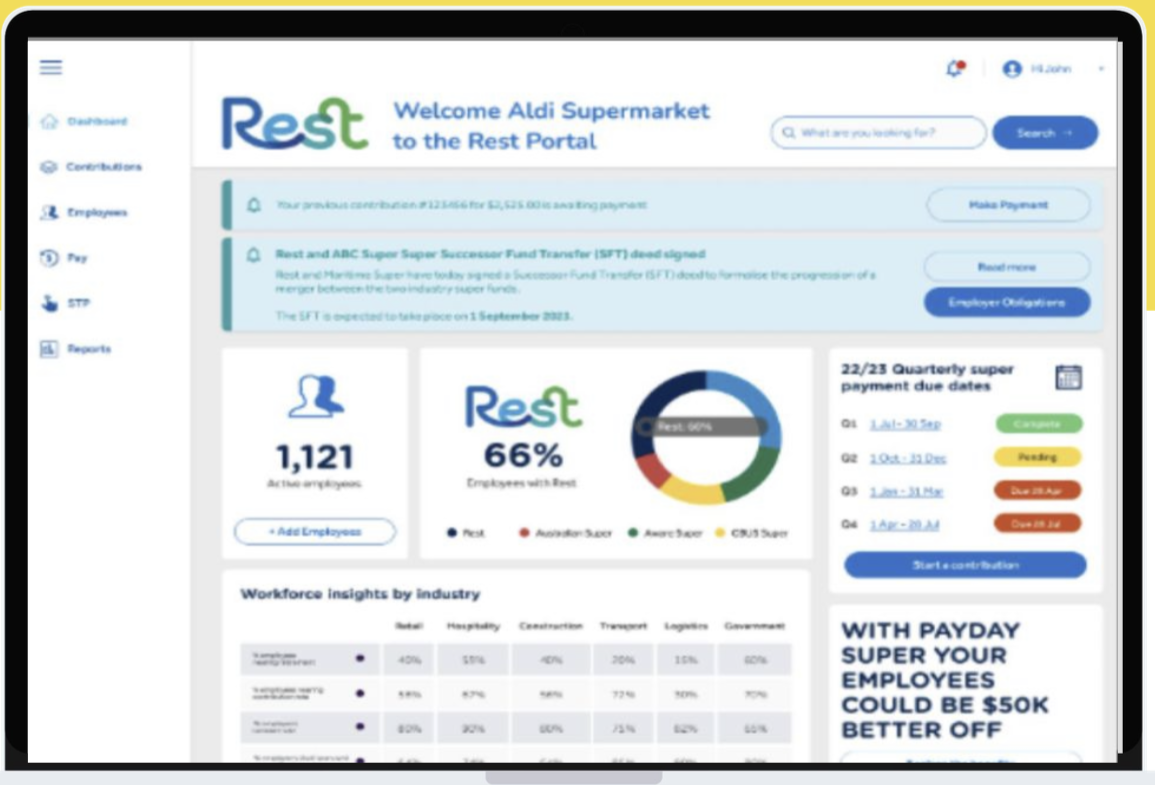Click the Q4 orange Due status badge
Screen dimensions: 1155x785
coord(1037,523)
